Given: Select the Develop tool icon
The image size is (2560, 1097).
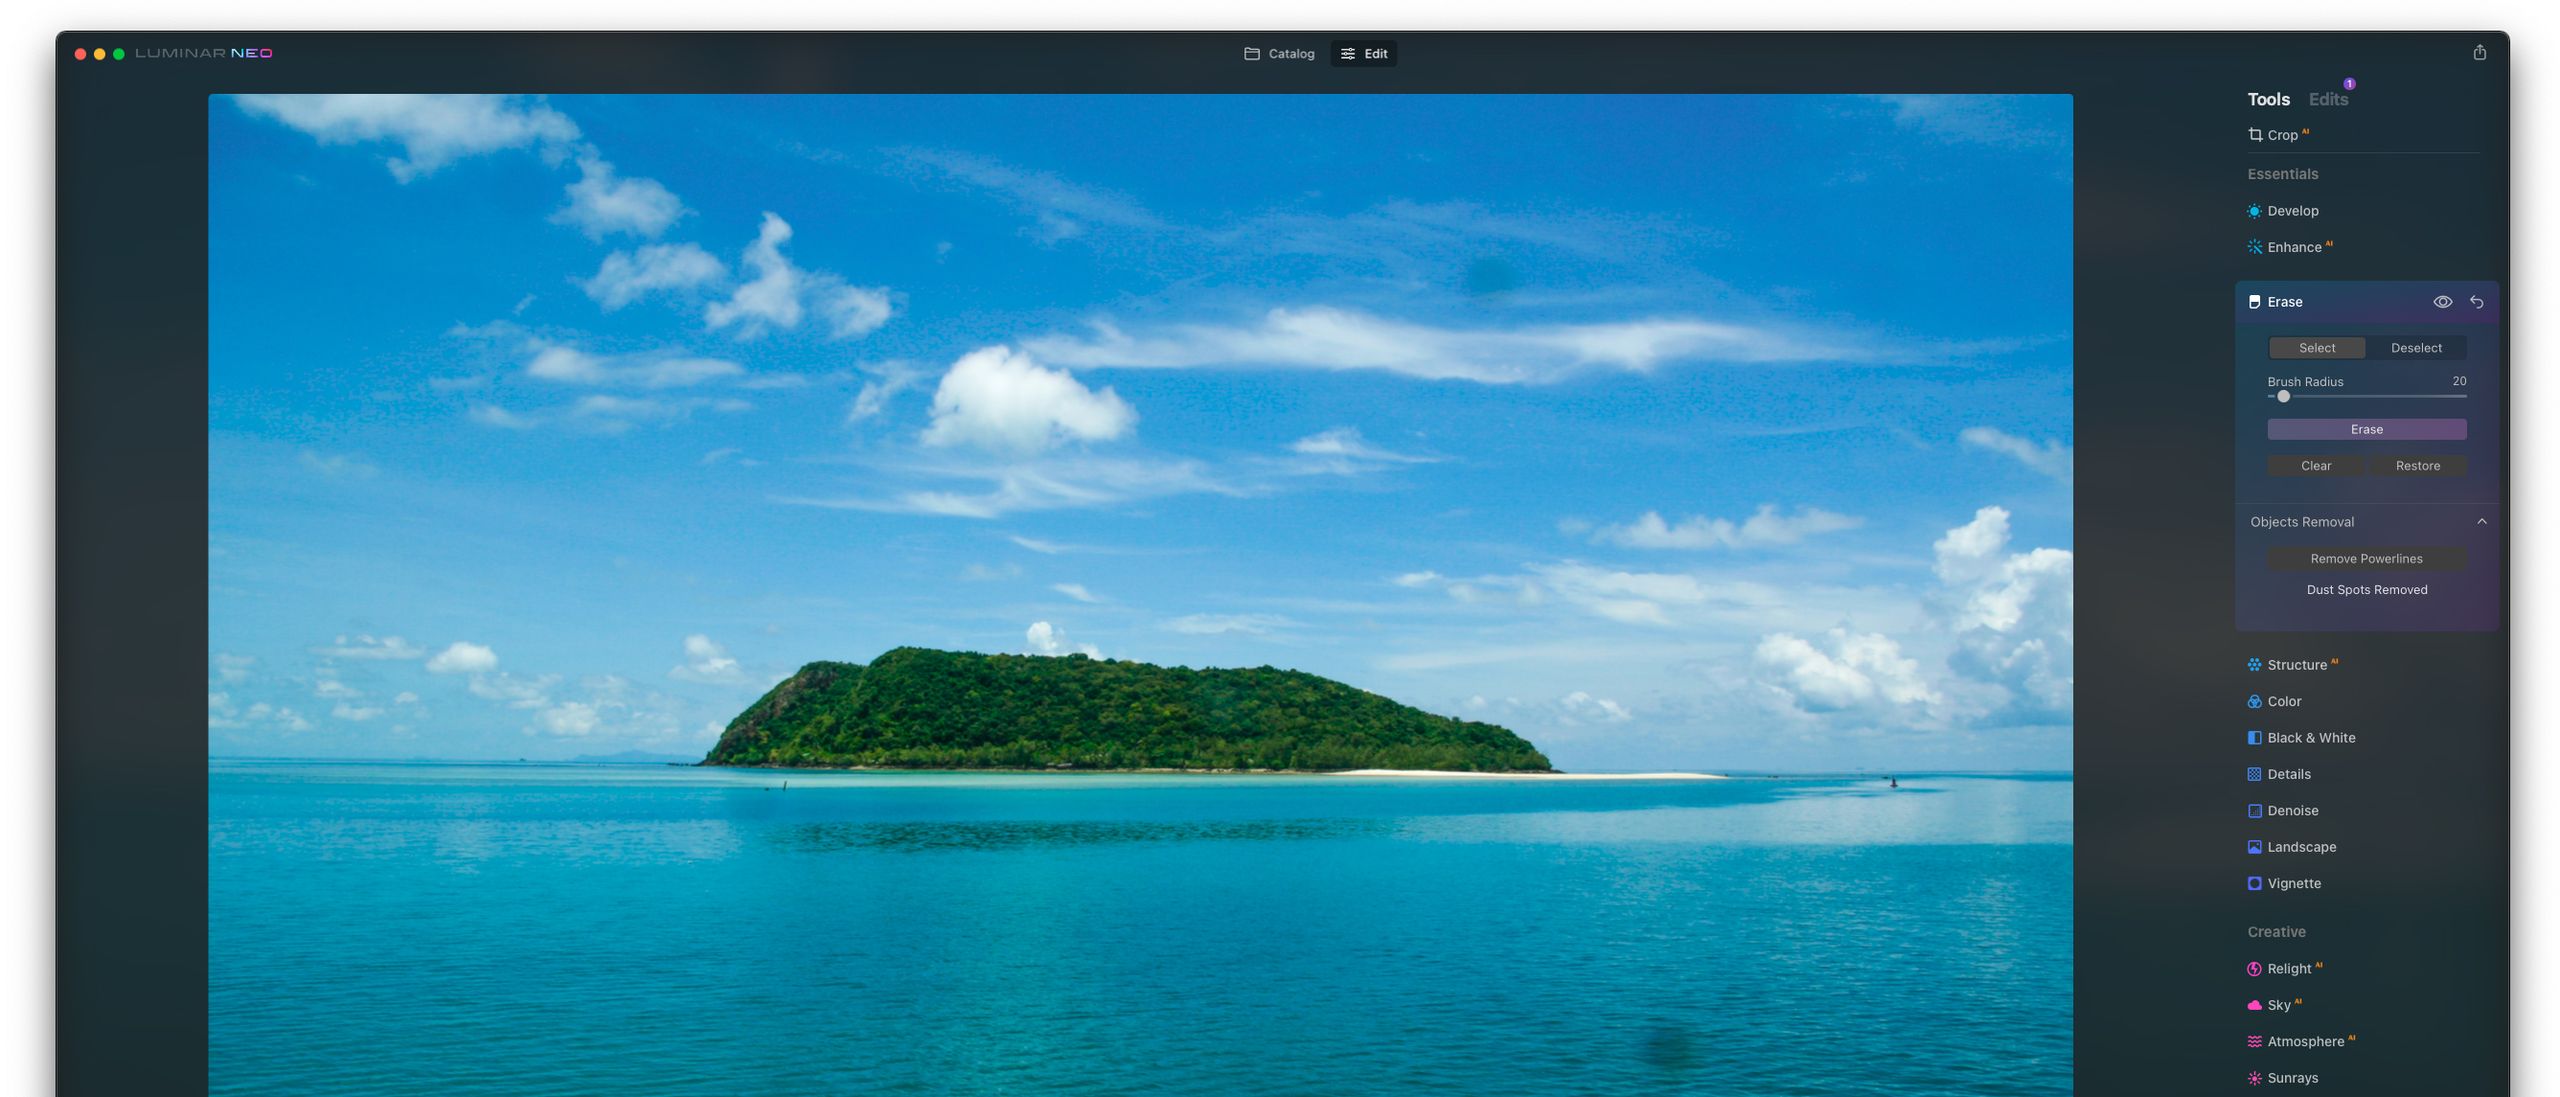Looking at the screenshot, I should pos(2255,211).
